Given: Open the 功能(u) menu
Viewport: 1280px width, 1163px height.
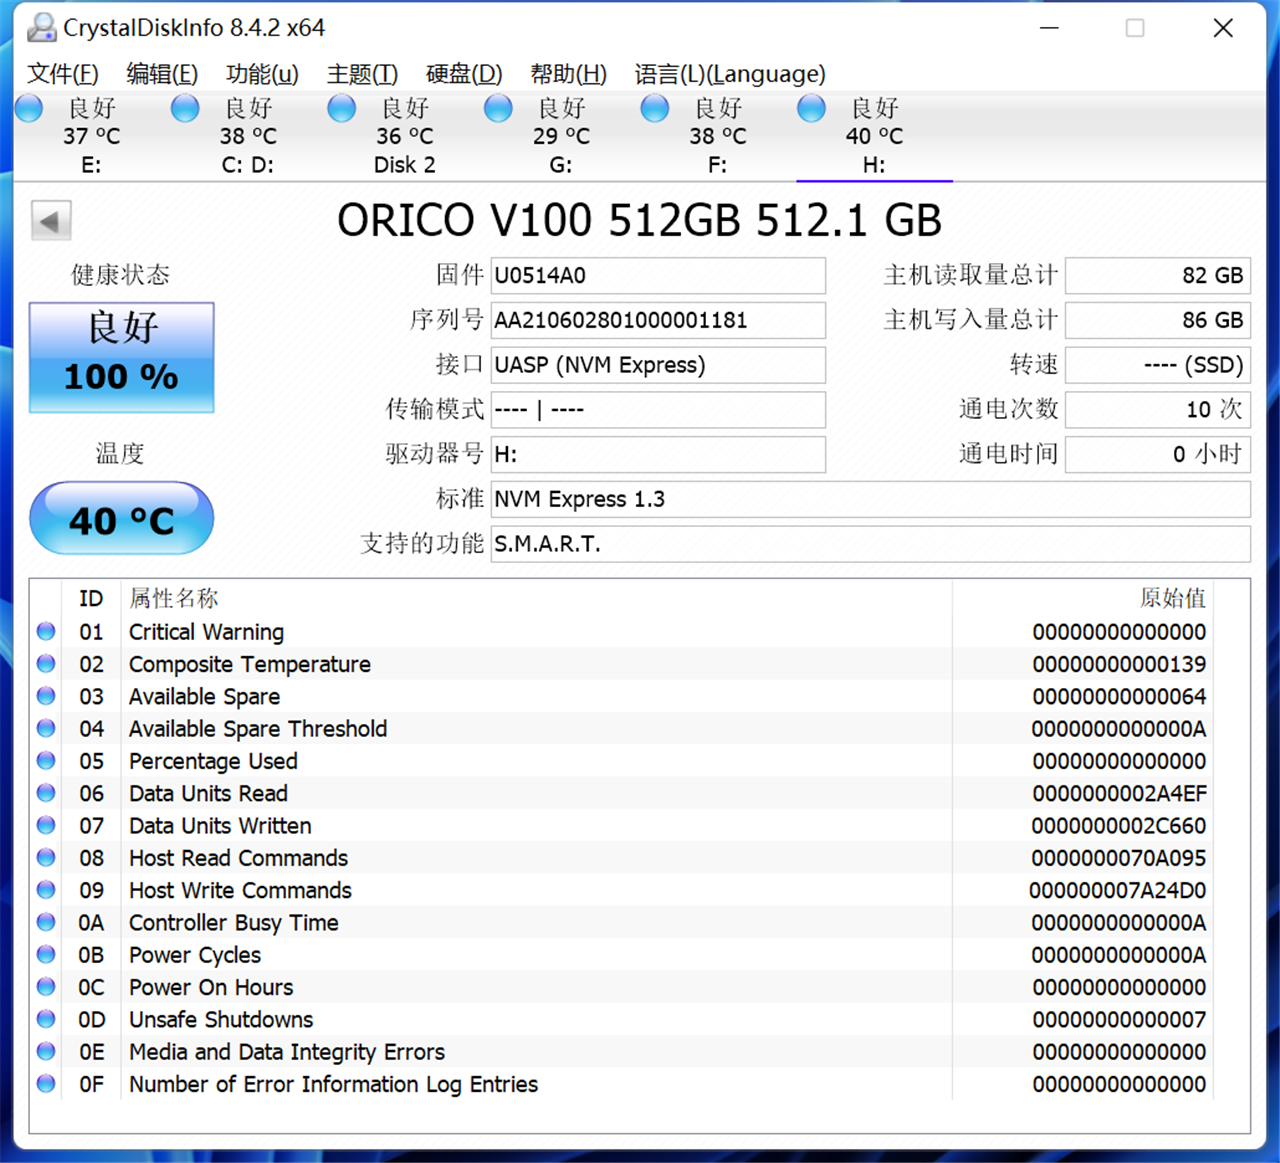Looking at the screenshot, I should click(x=262, y=74).
